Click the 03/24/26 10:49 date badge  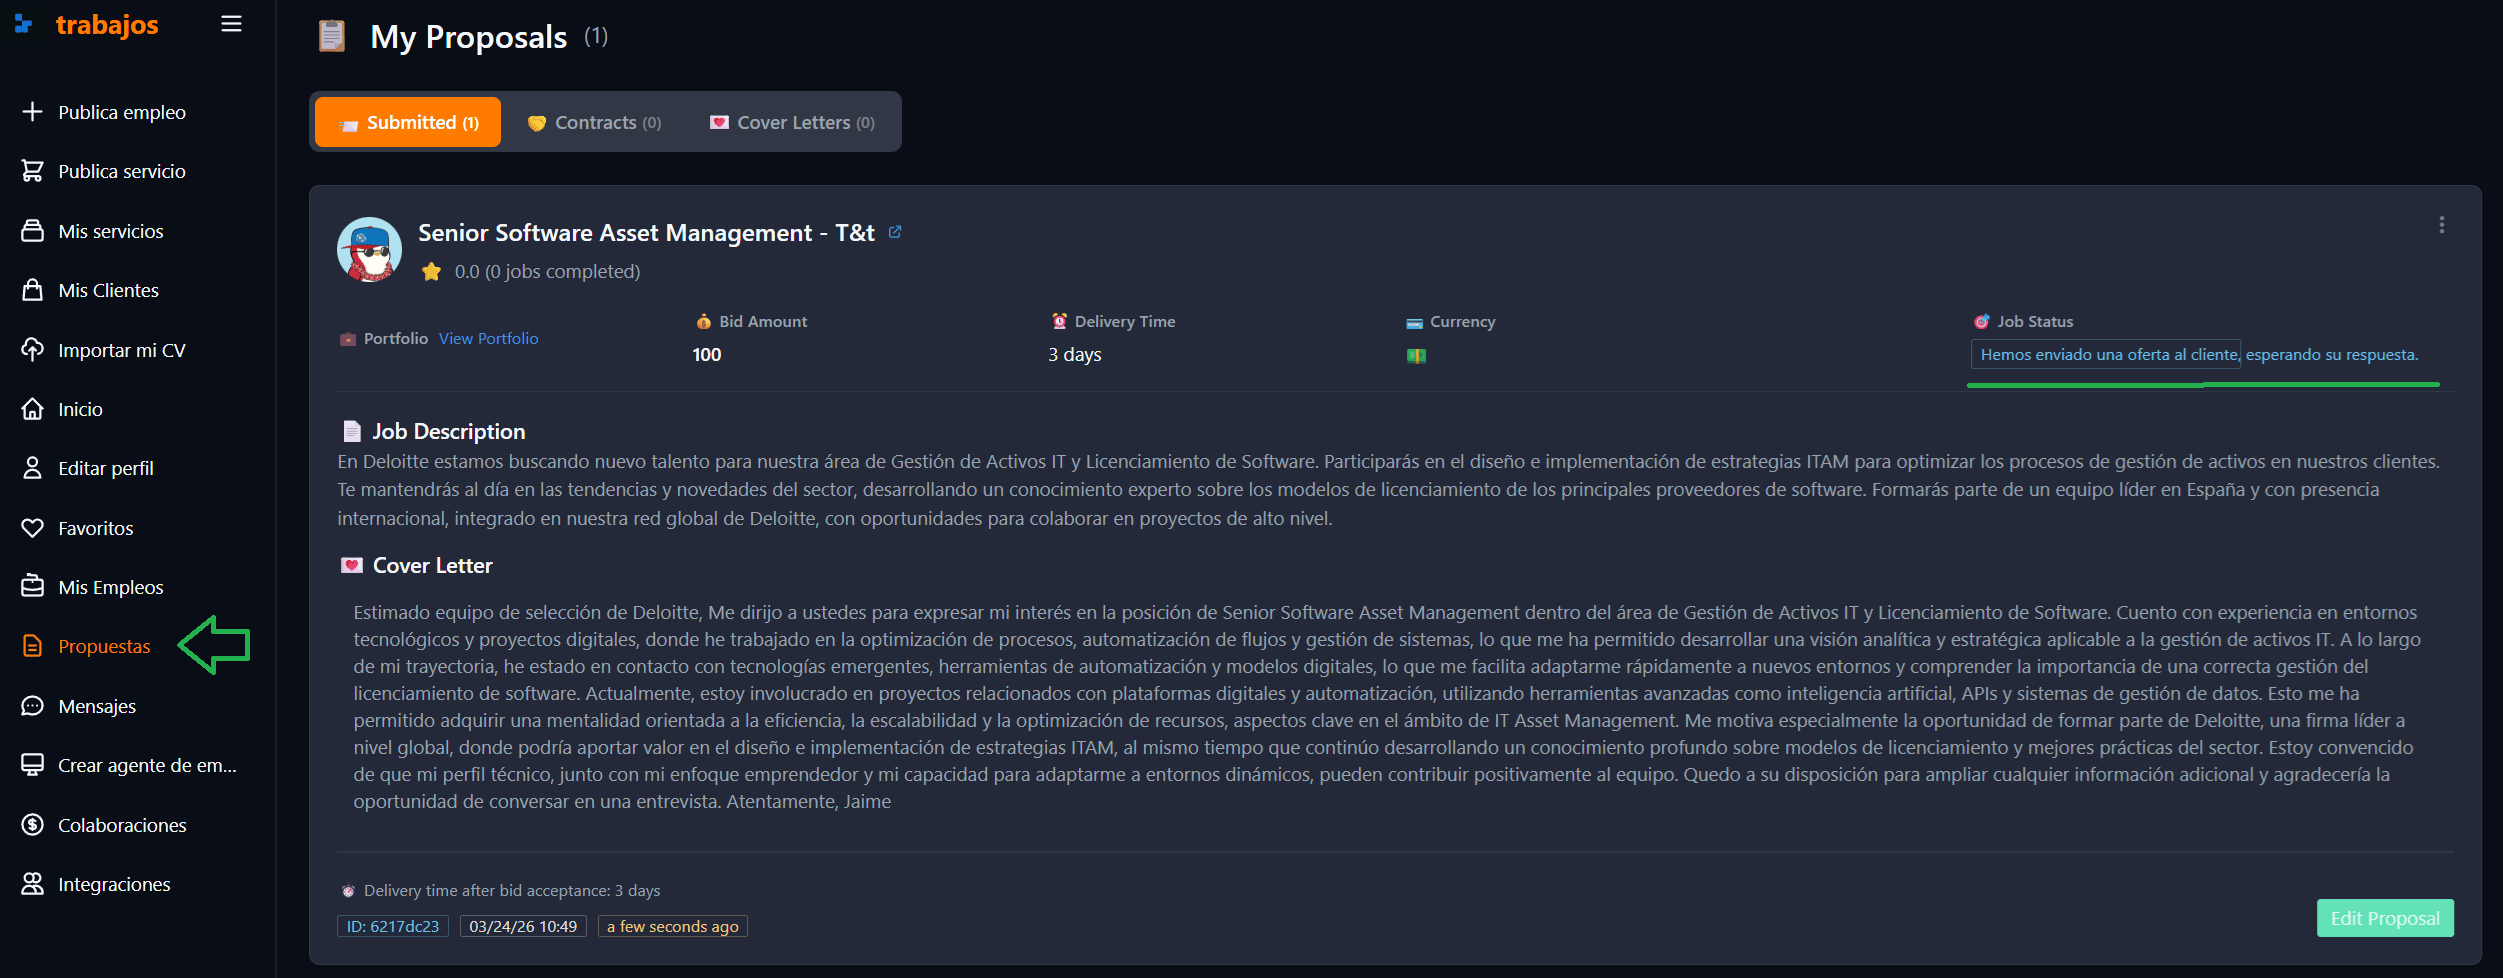click(523, 926)
